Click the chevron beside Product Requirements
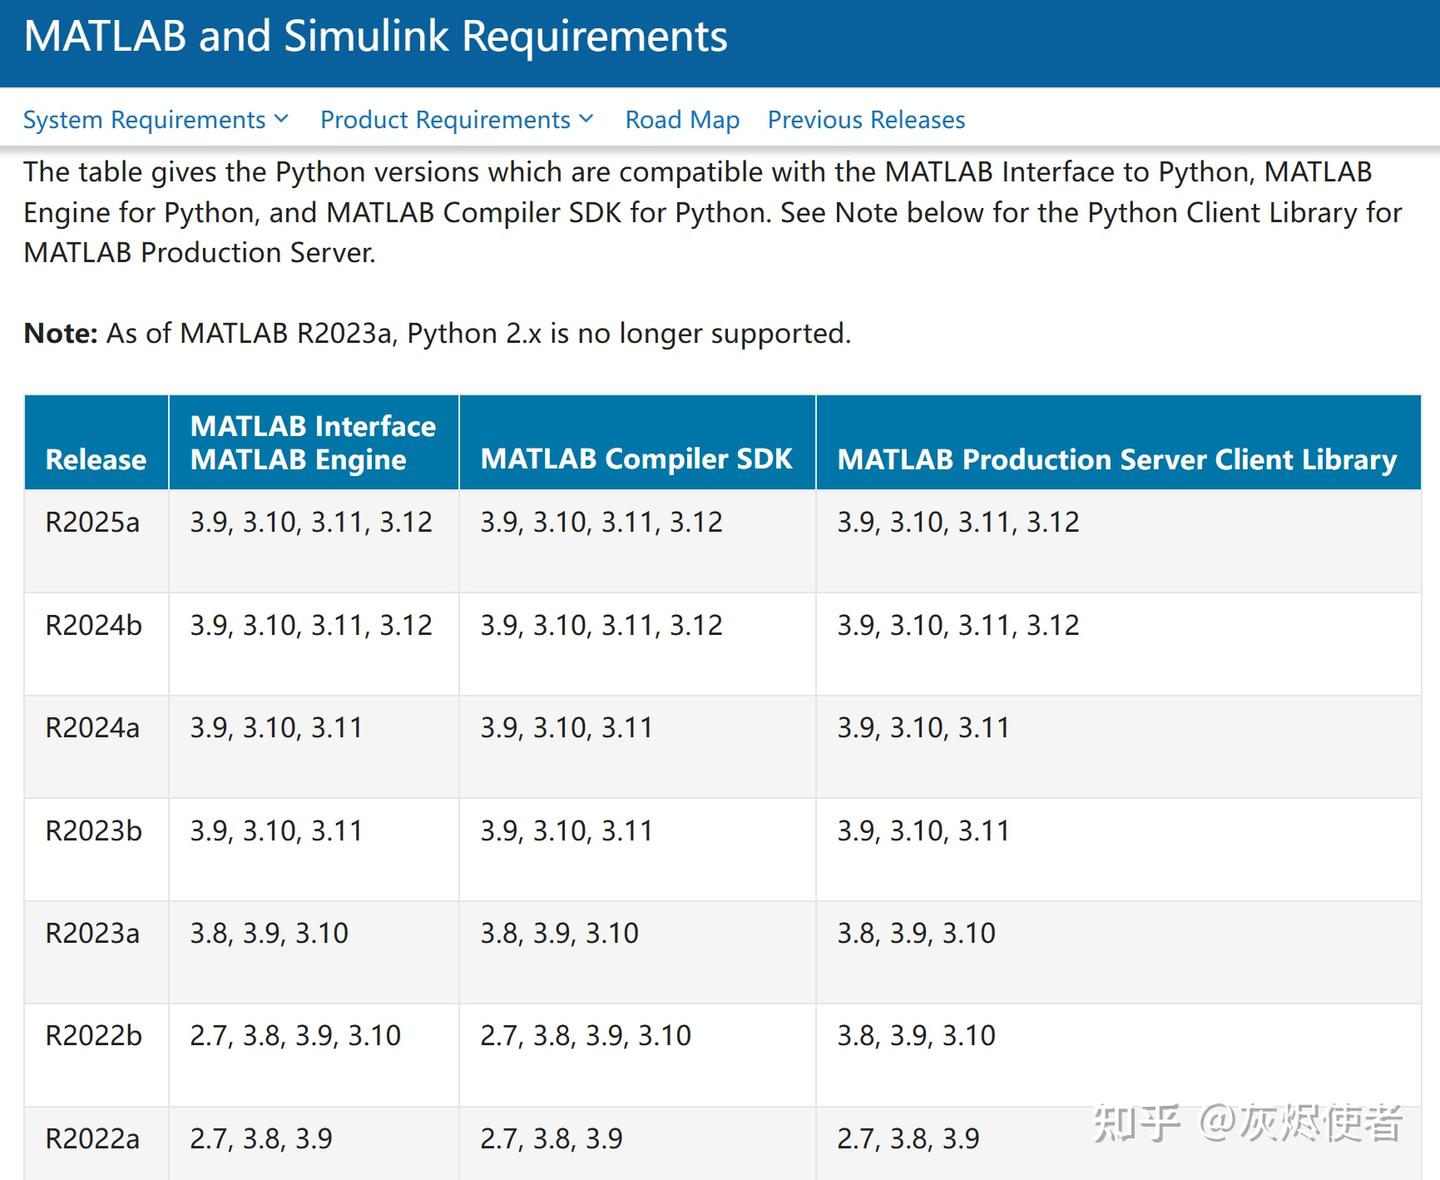The height and width of the screenshot is (1180, 1440). click(x=587, y=119)
